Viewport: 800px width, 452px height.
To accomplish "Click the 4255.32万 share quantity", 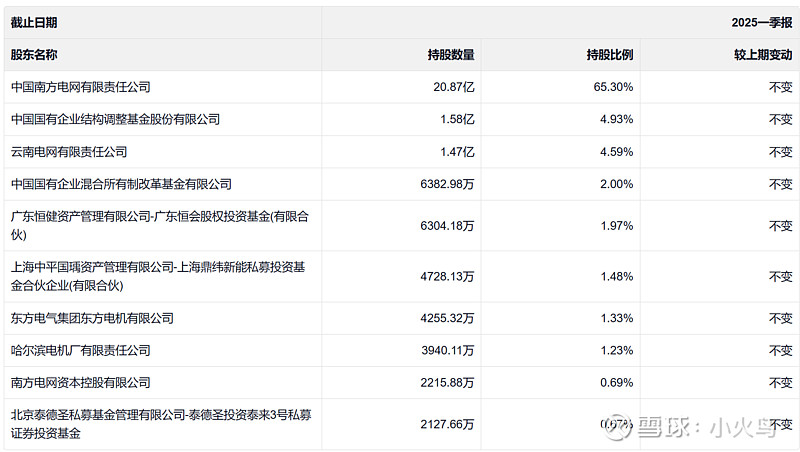I will click(x=447, y=318).
